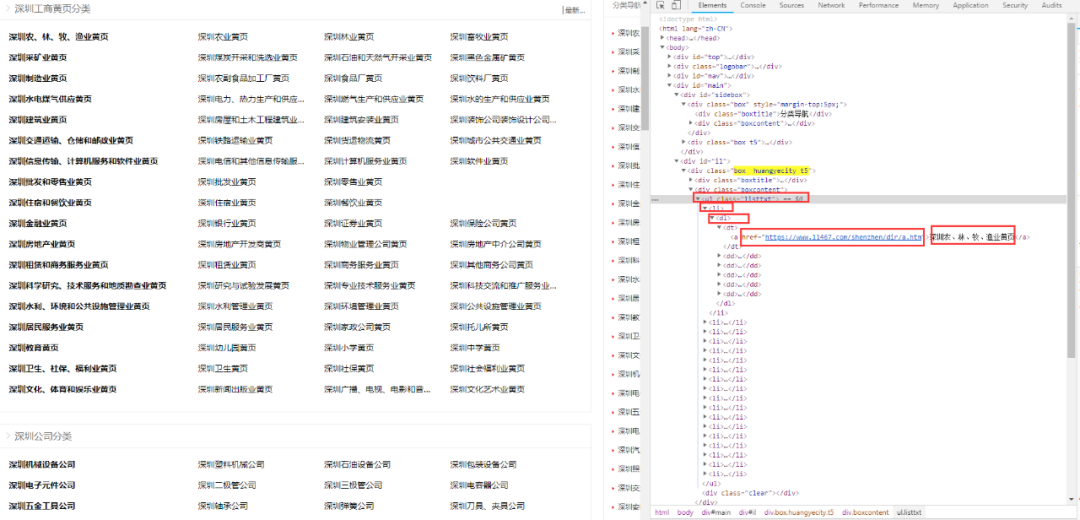Open the 深圳软件业黄页 link

pos(479,161)
